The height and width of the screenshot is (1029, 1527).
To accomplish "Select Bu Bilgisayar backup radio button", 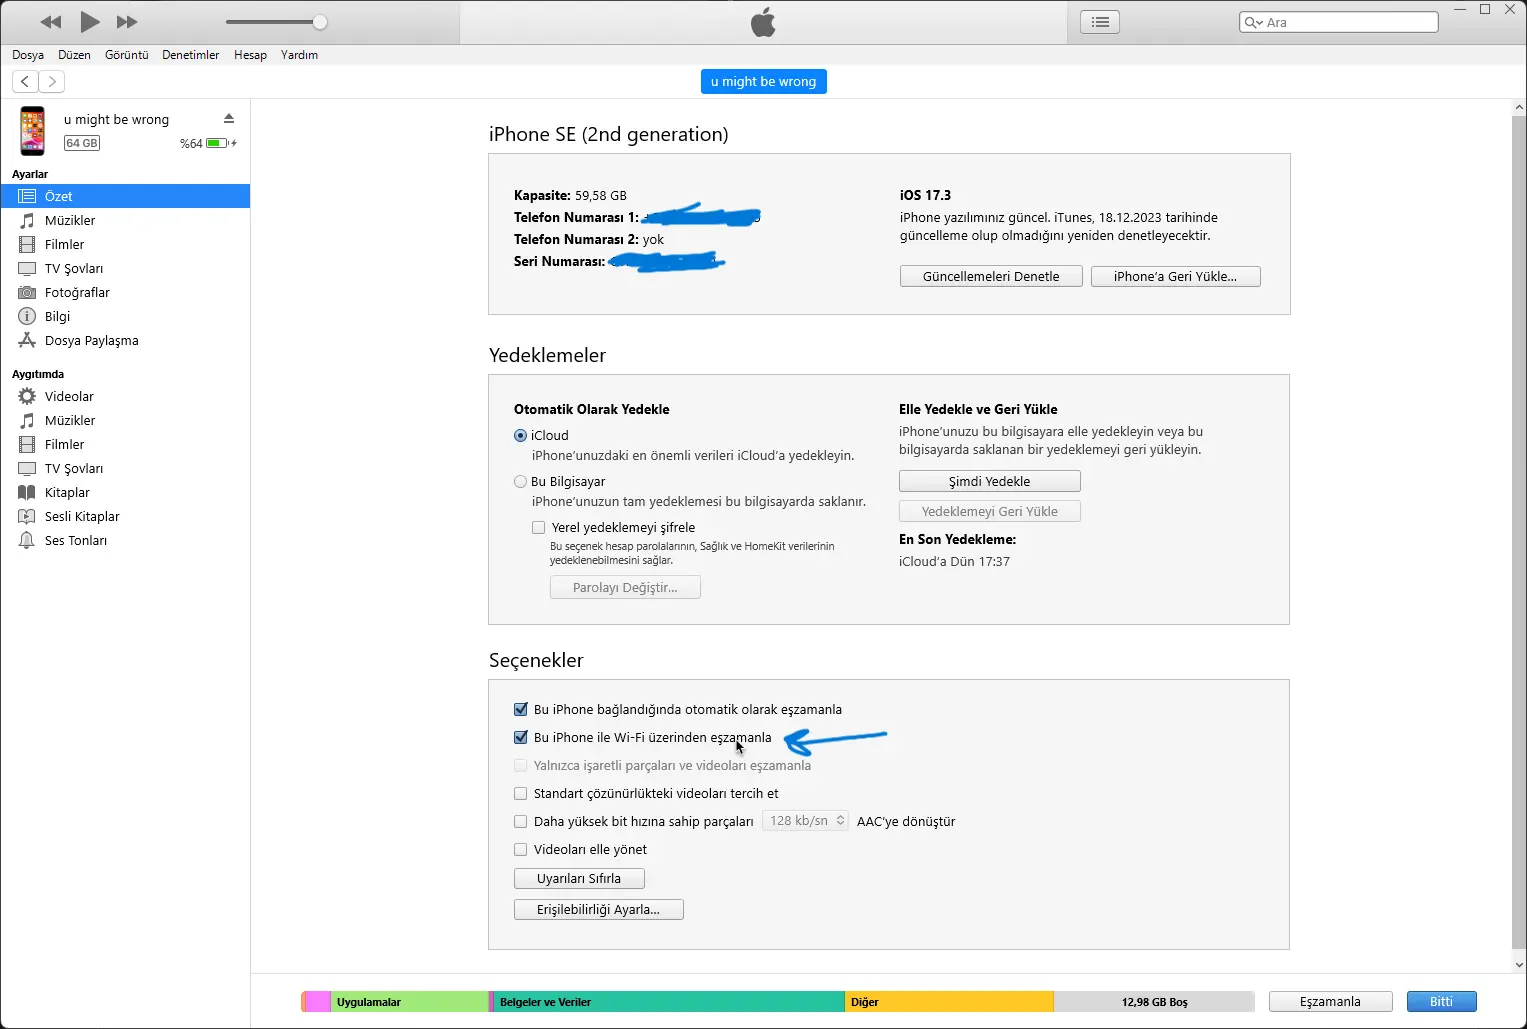I will [x=520, y=481].
